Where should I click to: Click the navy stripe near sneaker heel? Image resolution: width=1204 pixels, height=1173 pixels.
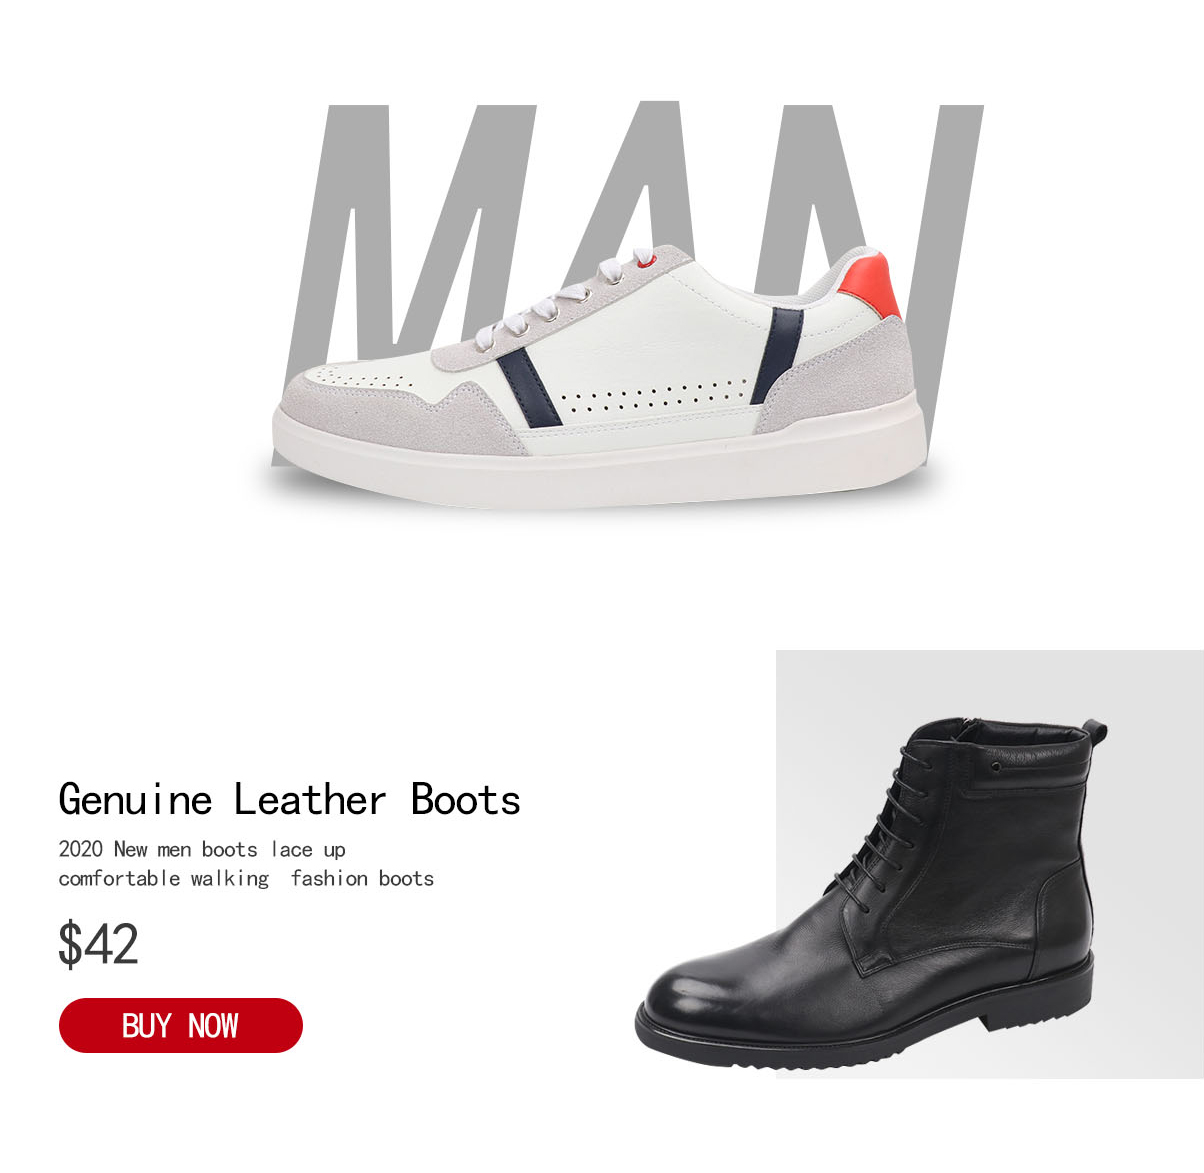click(x=775, y=355)
